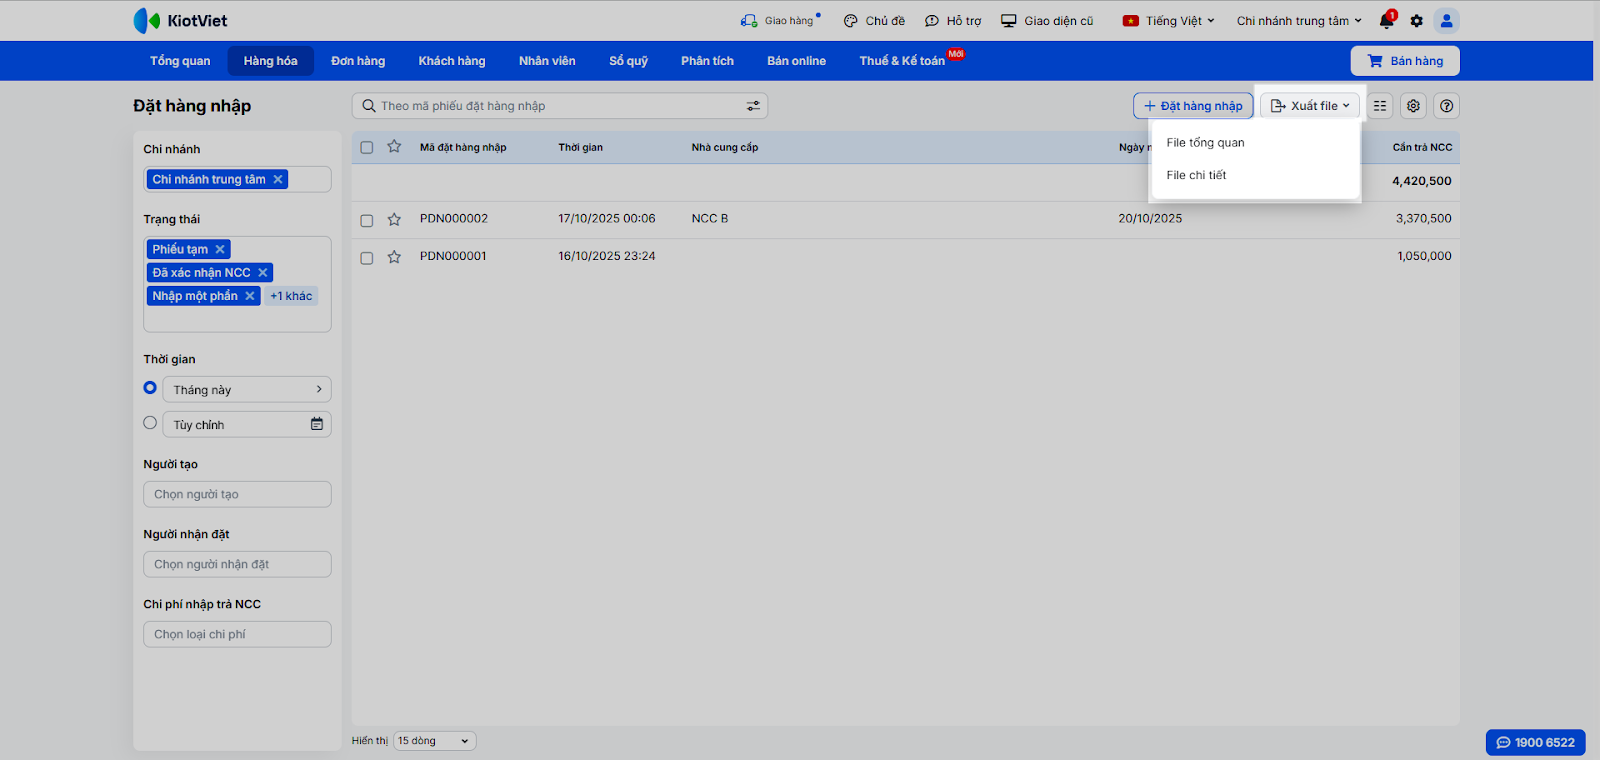Collapse the Xuất file dropdown

[x=1310, y=106]
